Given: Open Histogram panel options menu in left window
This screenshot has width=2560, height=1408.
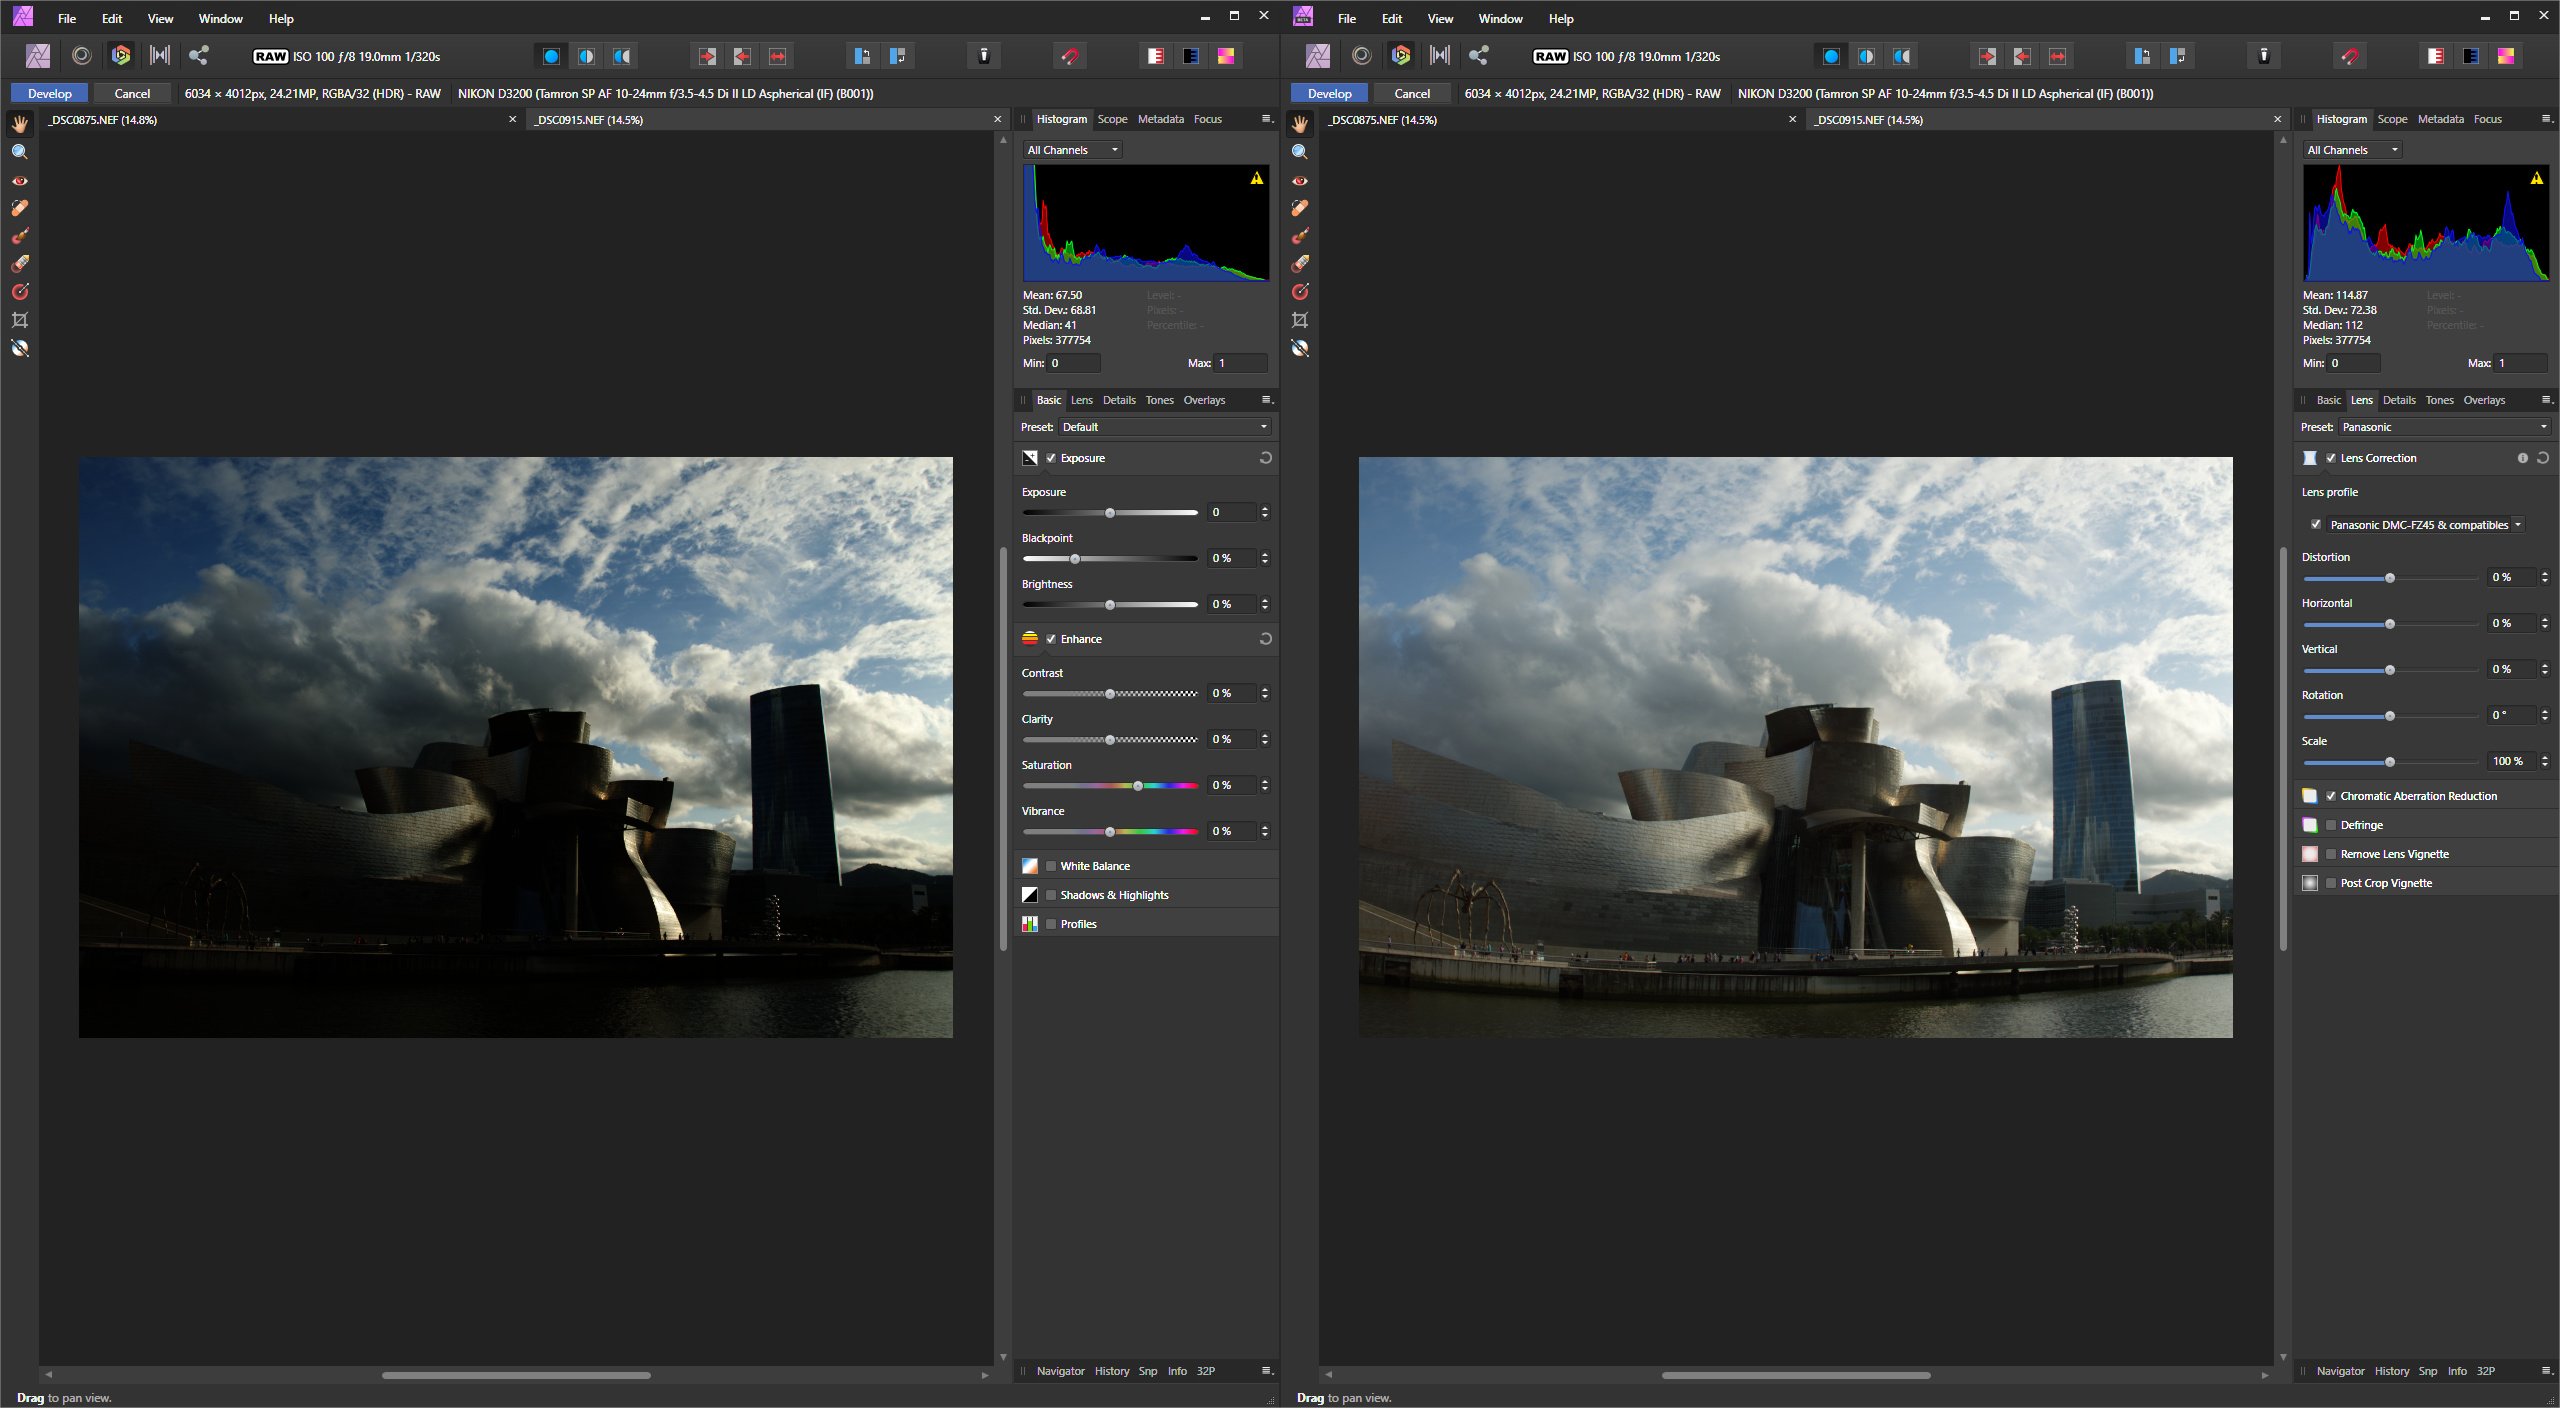Looking at the screenshot, I should (x=1267, y=119).
